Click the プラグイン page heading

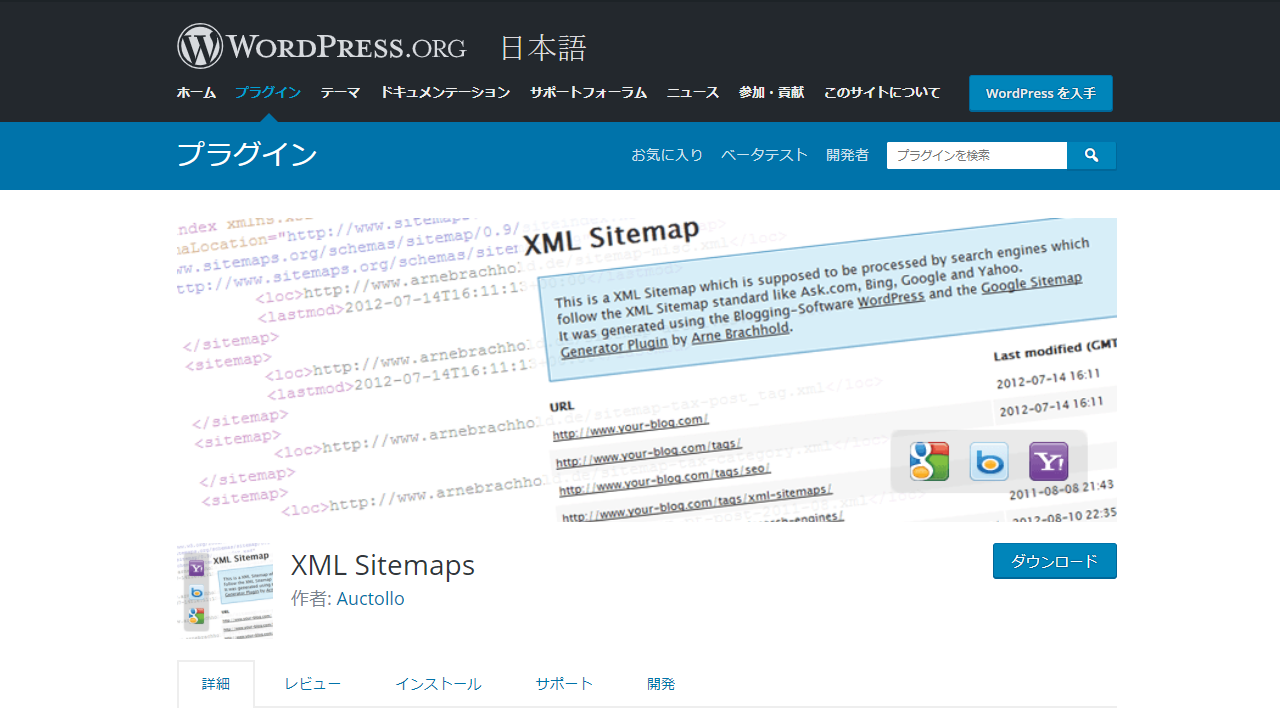click(247, 155)
